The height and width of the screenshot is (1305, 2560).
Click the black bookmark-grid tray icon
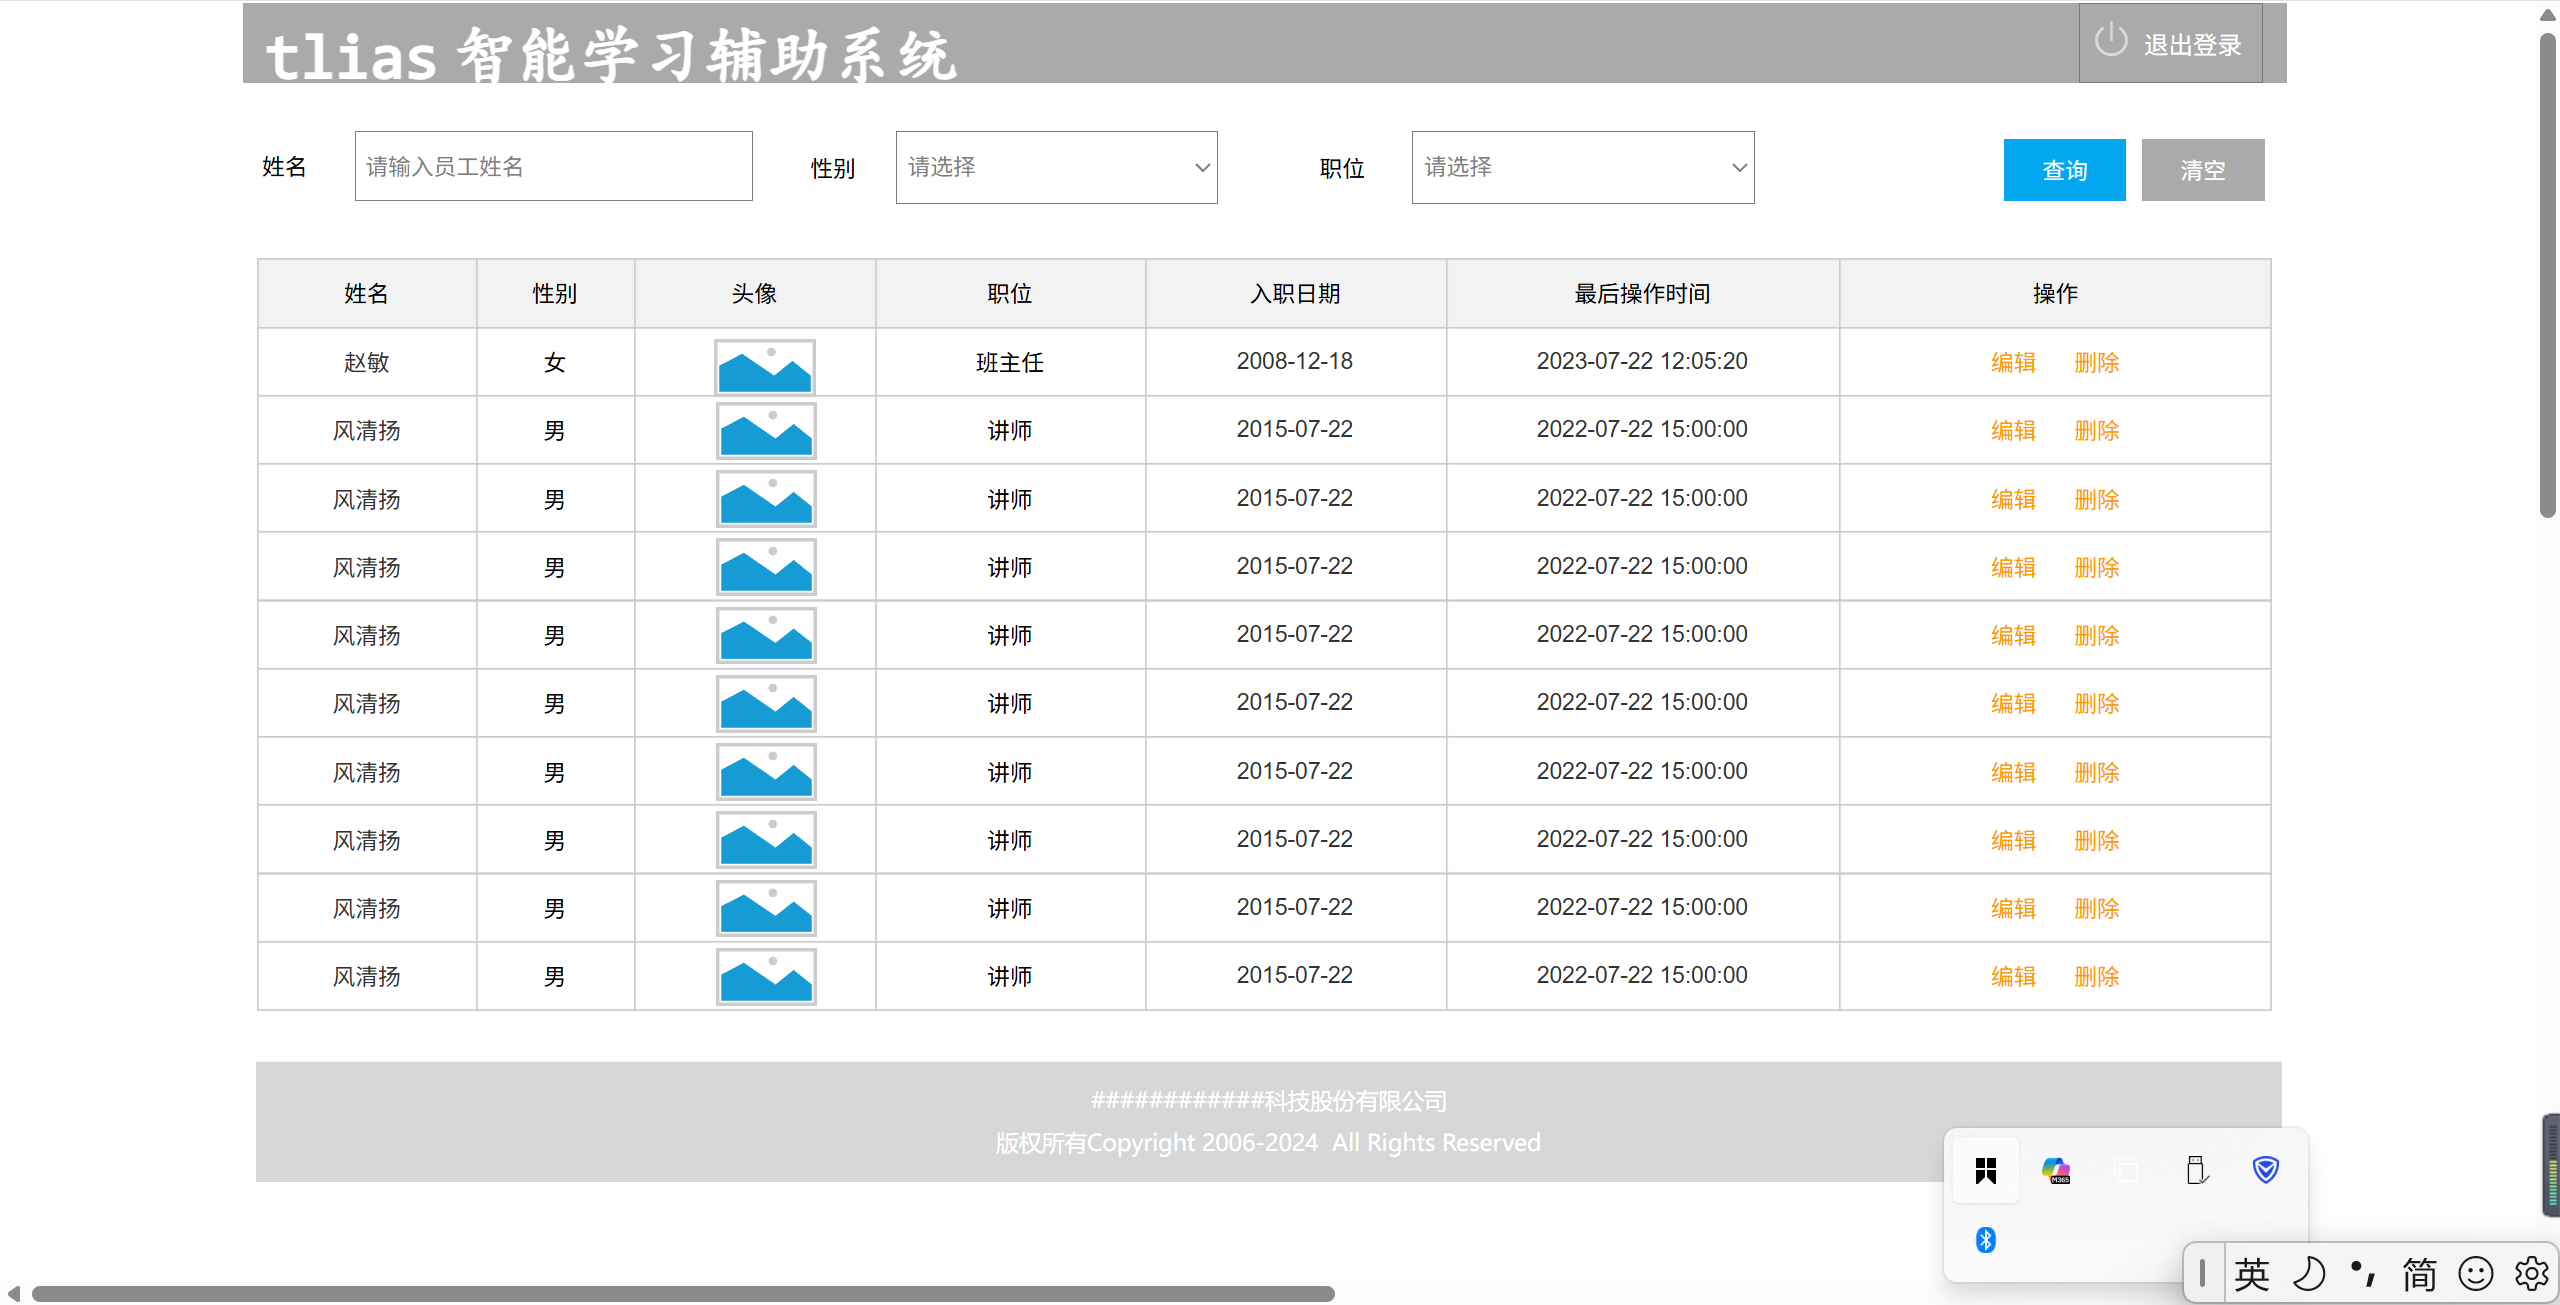point(1986,1170)
